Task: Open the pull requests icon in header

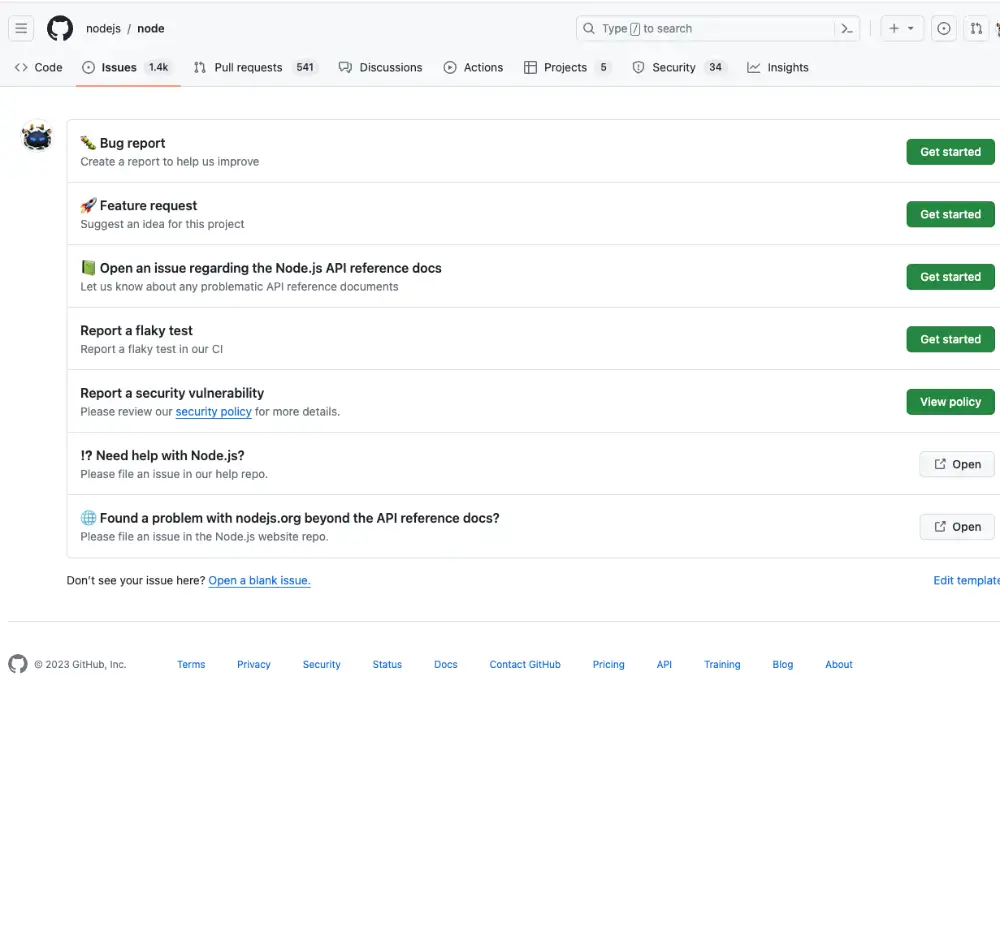Action: pyautogui.click(x=976, y=29)
